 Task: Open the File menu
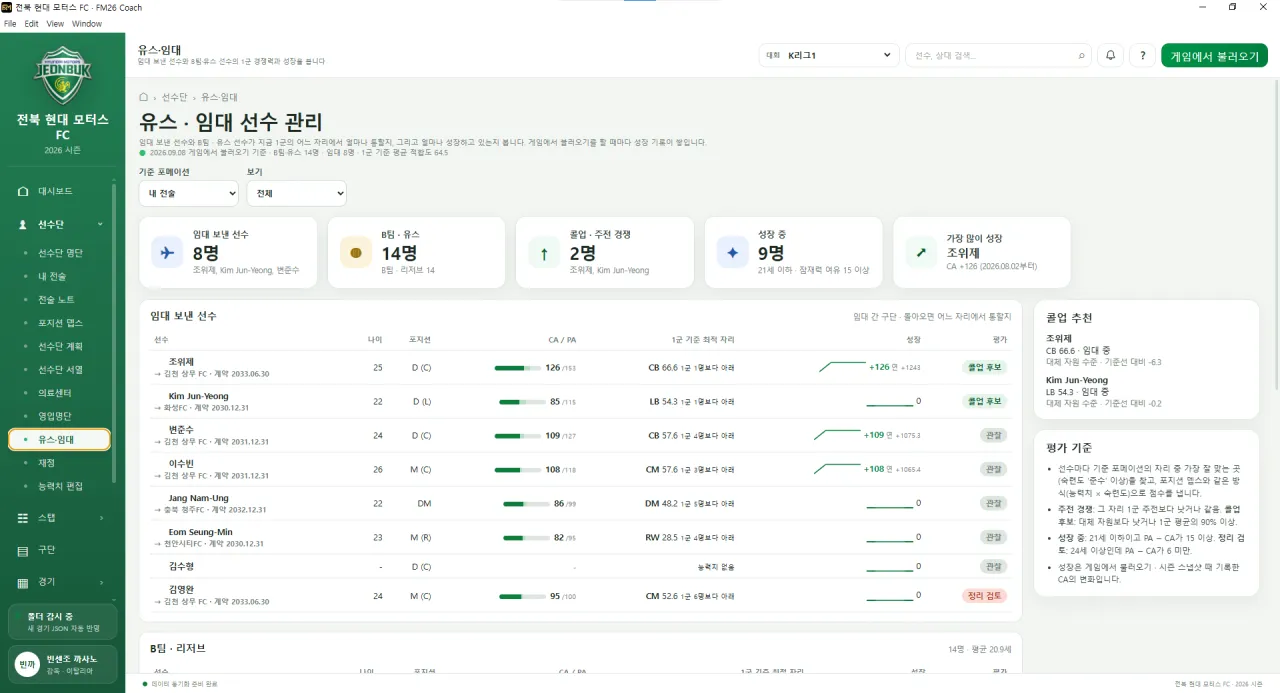click(10, 23)
